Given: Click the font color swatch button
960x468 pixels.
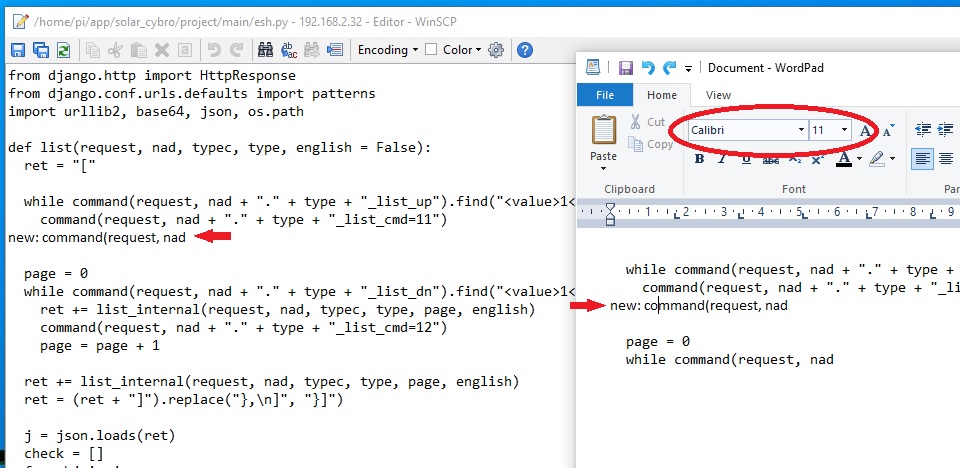Looking at the screenshot, I should pyautogui.click(x=843, y=158).
